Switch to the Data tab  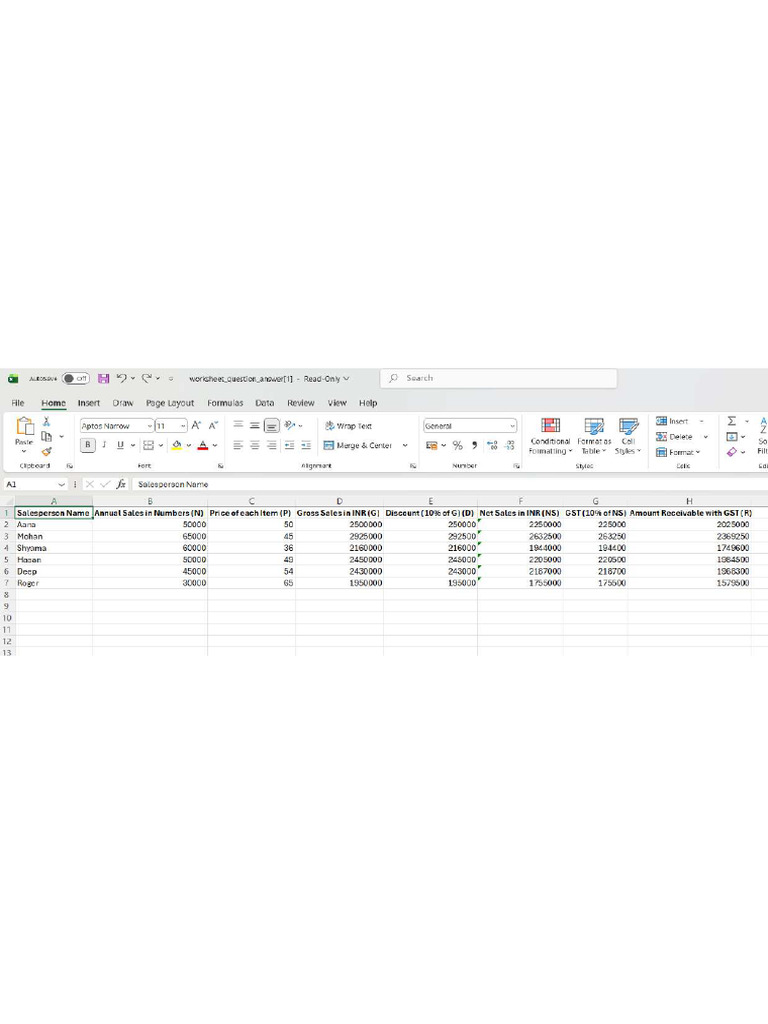click(264, 403)
